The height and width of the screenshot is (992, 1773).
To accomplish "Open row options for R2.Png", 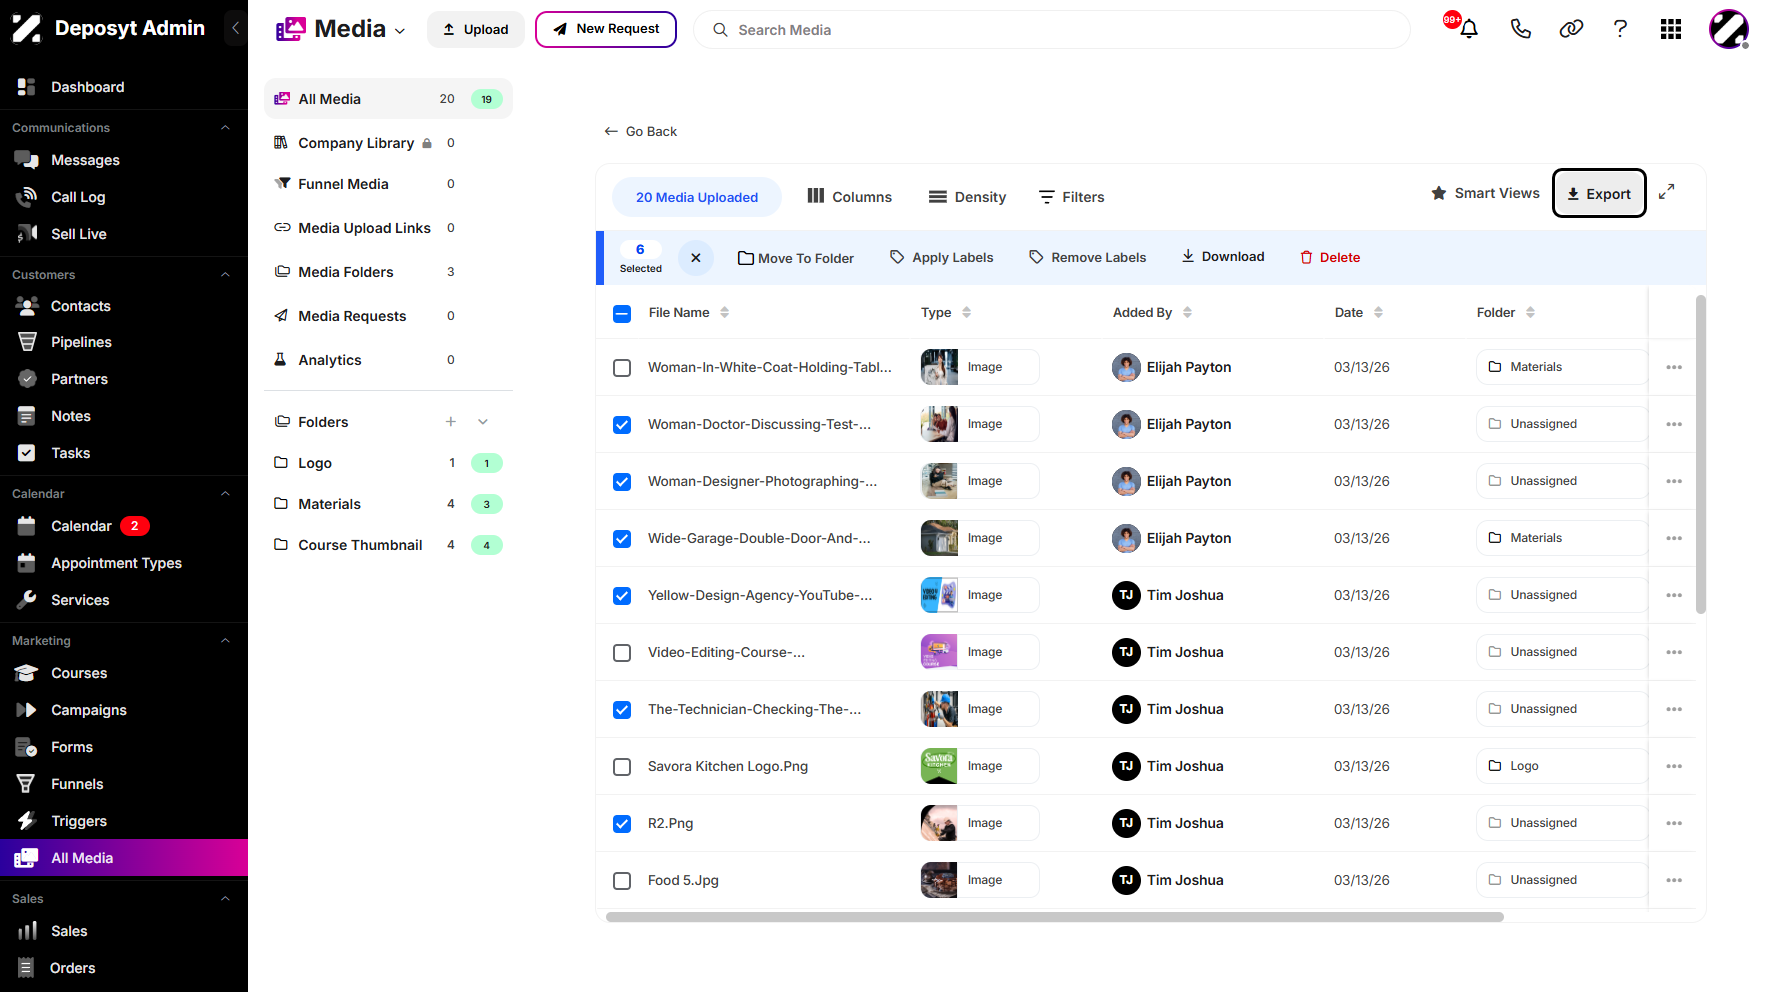I will tap(1674, 823).
